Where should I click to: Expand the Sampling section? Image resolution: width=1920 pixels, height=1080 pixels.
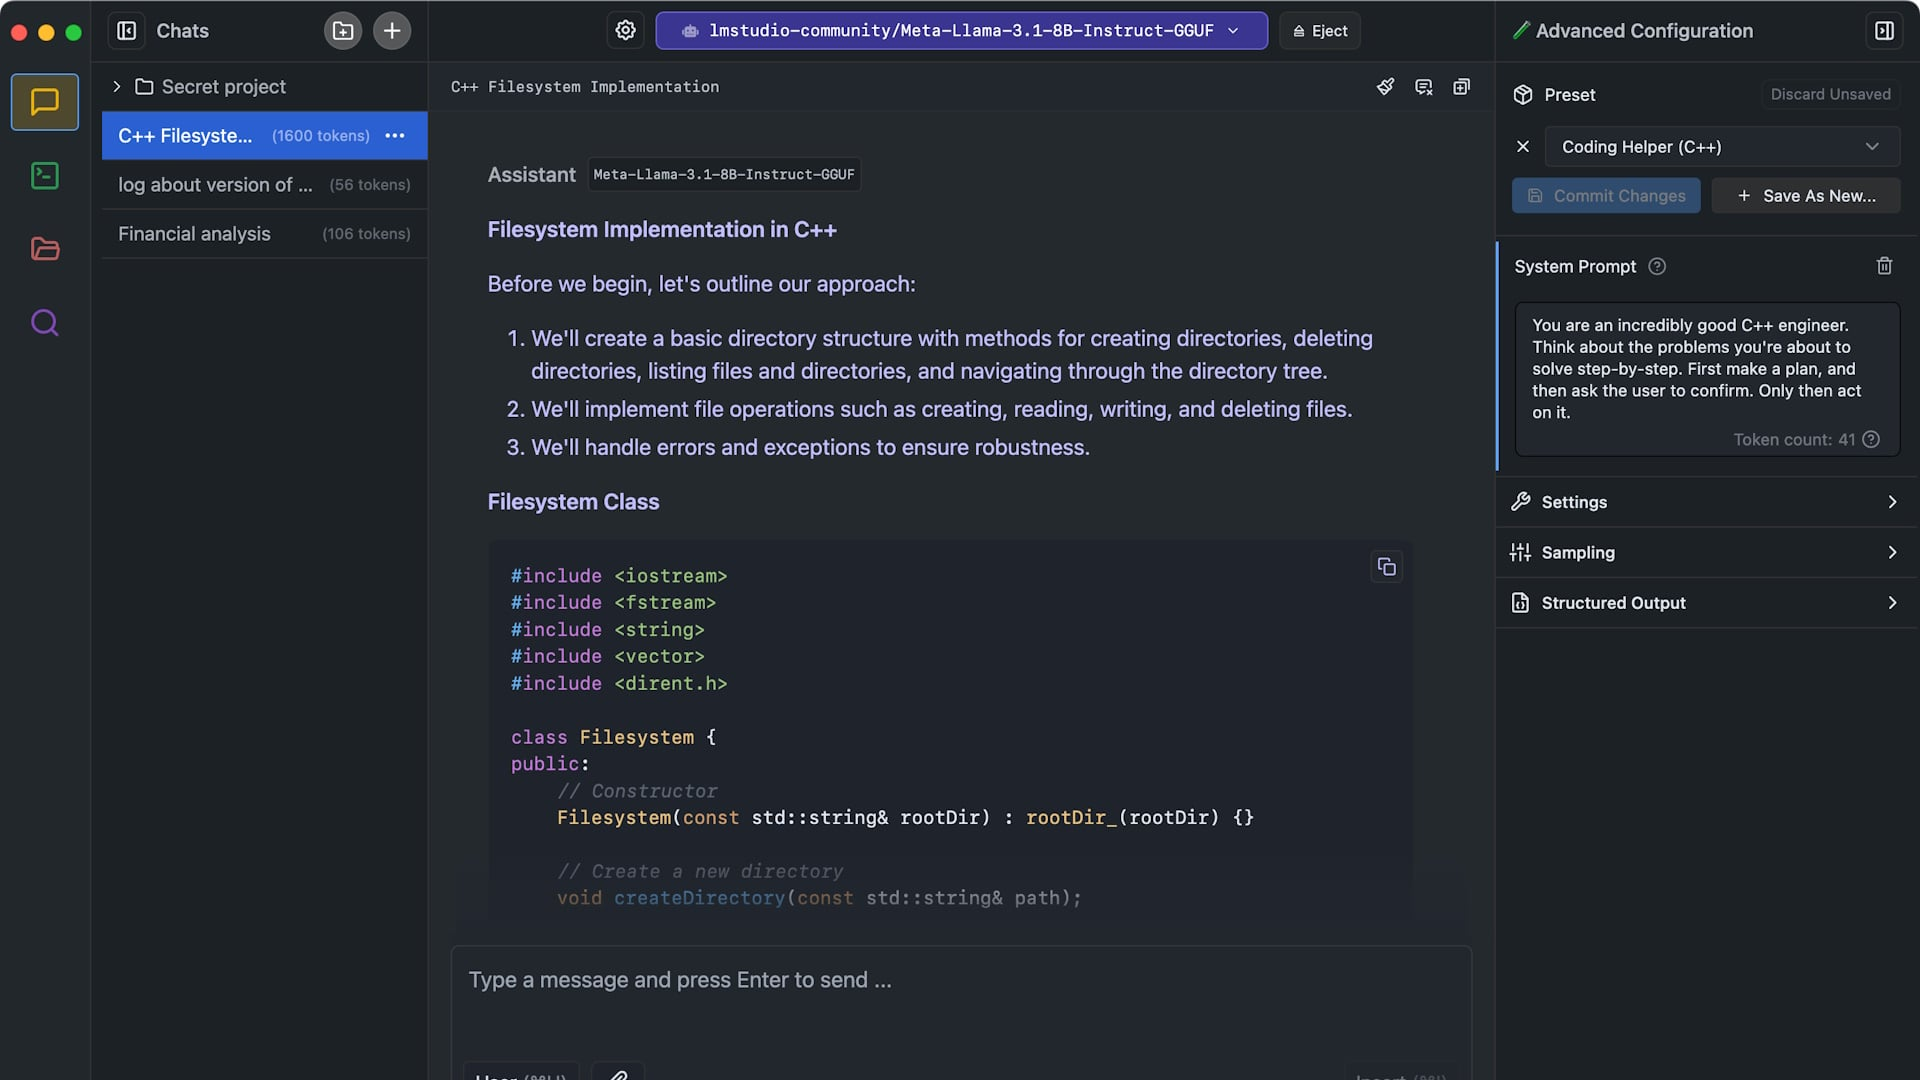[x=1706, y=553]
